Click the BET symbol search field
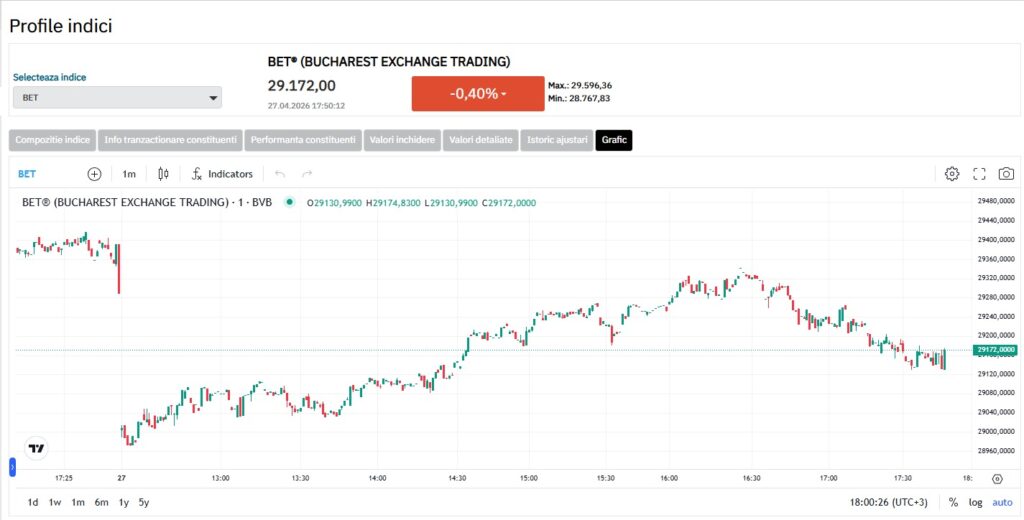 pos(27,174)
